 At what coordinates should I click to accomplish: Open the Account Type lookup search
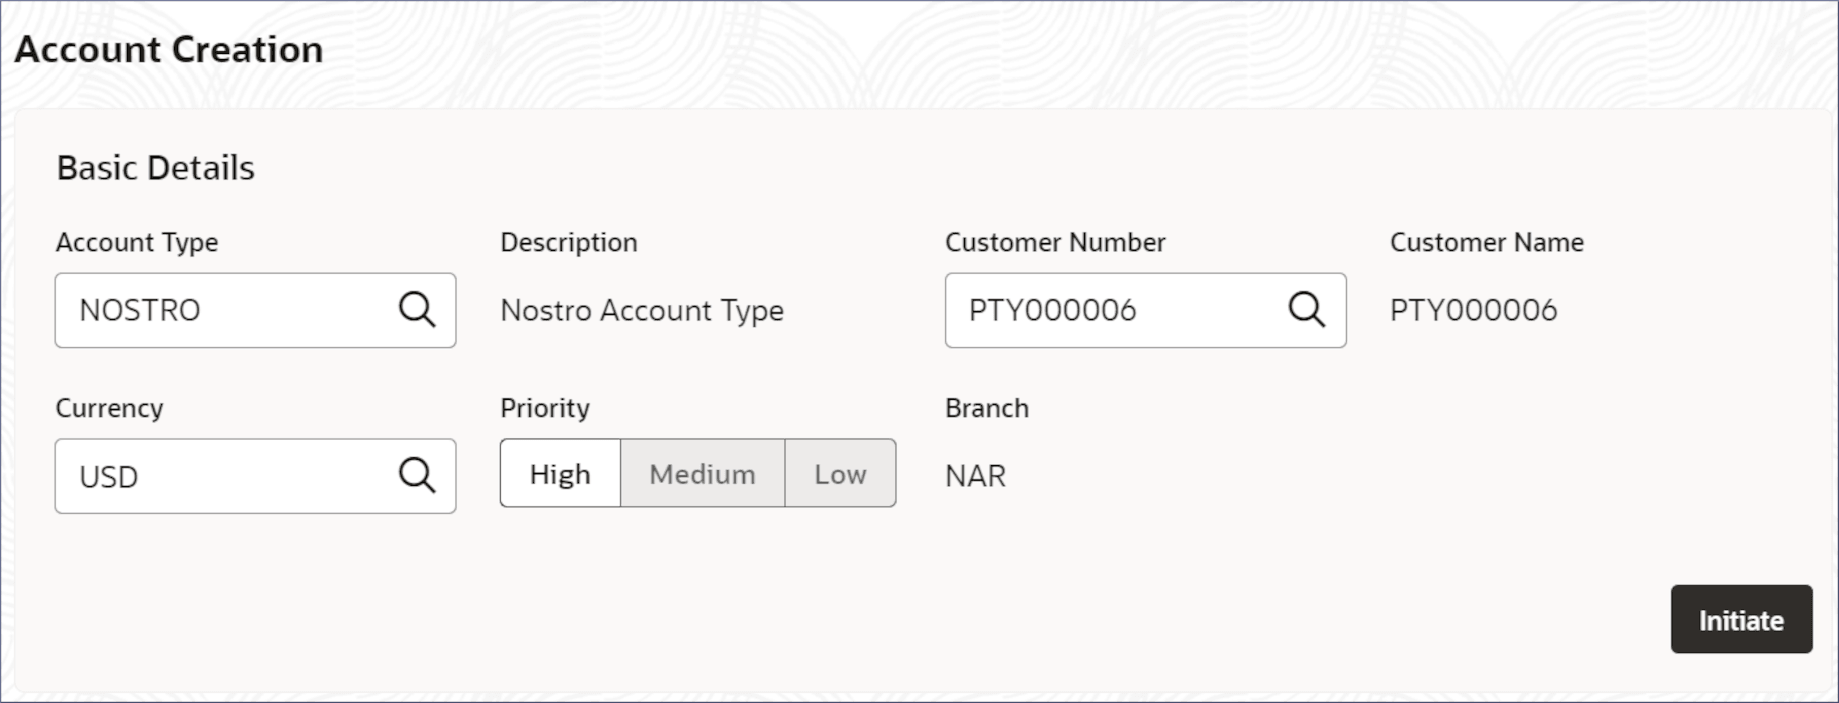417,310
